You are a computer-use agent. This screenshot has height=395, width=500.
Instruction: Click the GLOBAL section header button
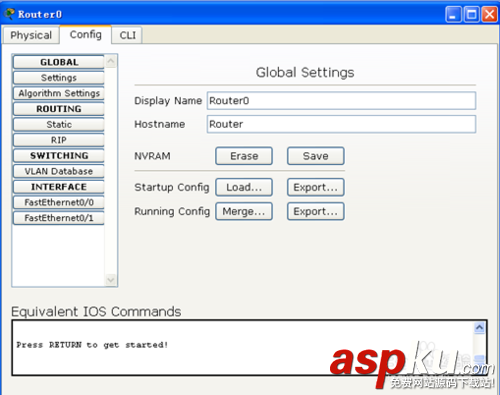[x=59, y=62]
